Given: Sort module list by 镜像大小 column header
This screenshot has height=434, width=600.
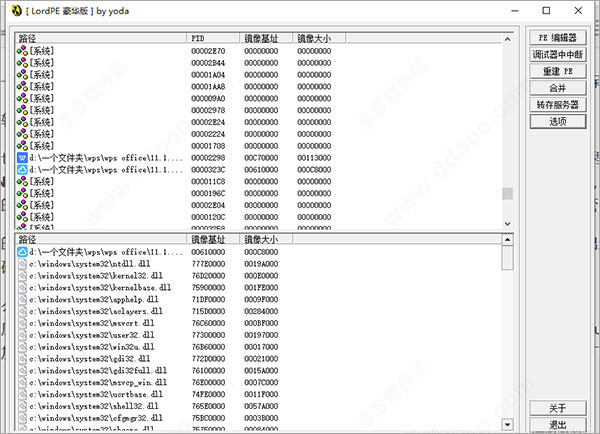Looking at the screenshot, I should tap(266, 240).
